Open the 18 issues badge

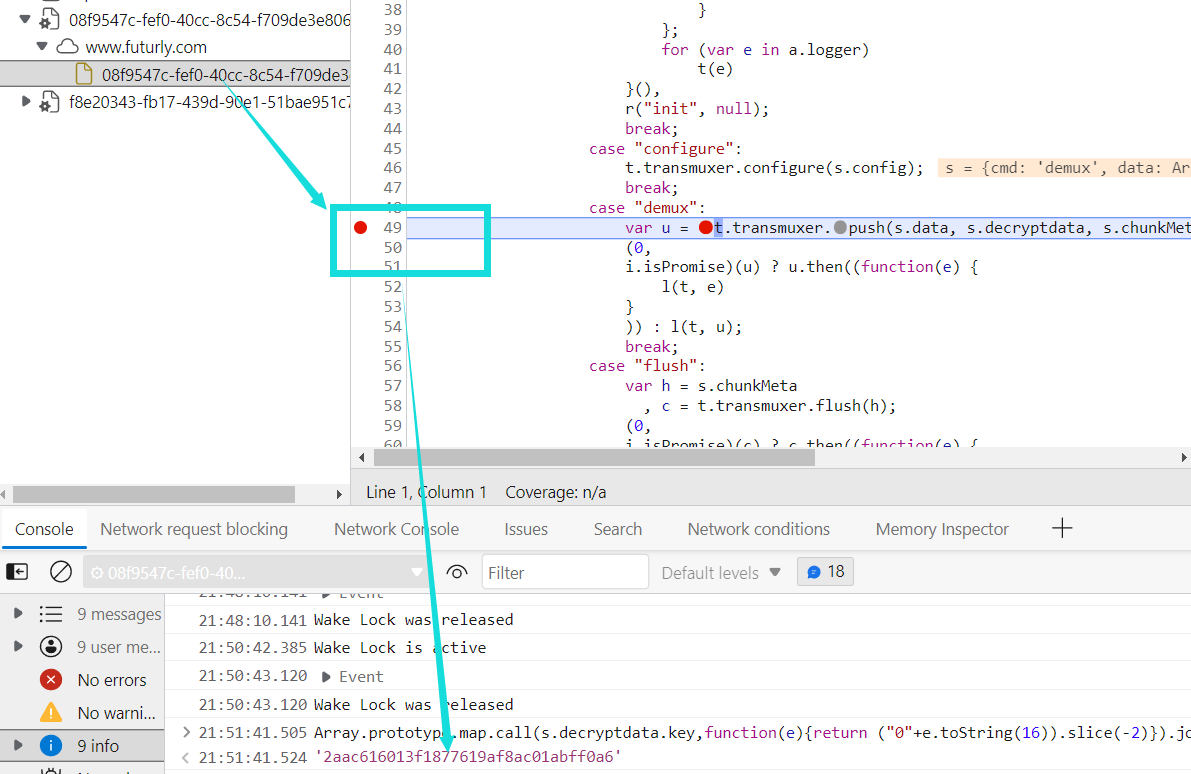pyautogui.click(x=826, y=571)
